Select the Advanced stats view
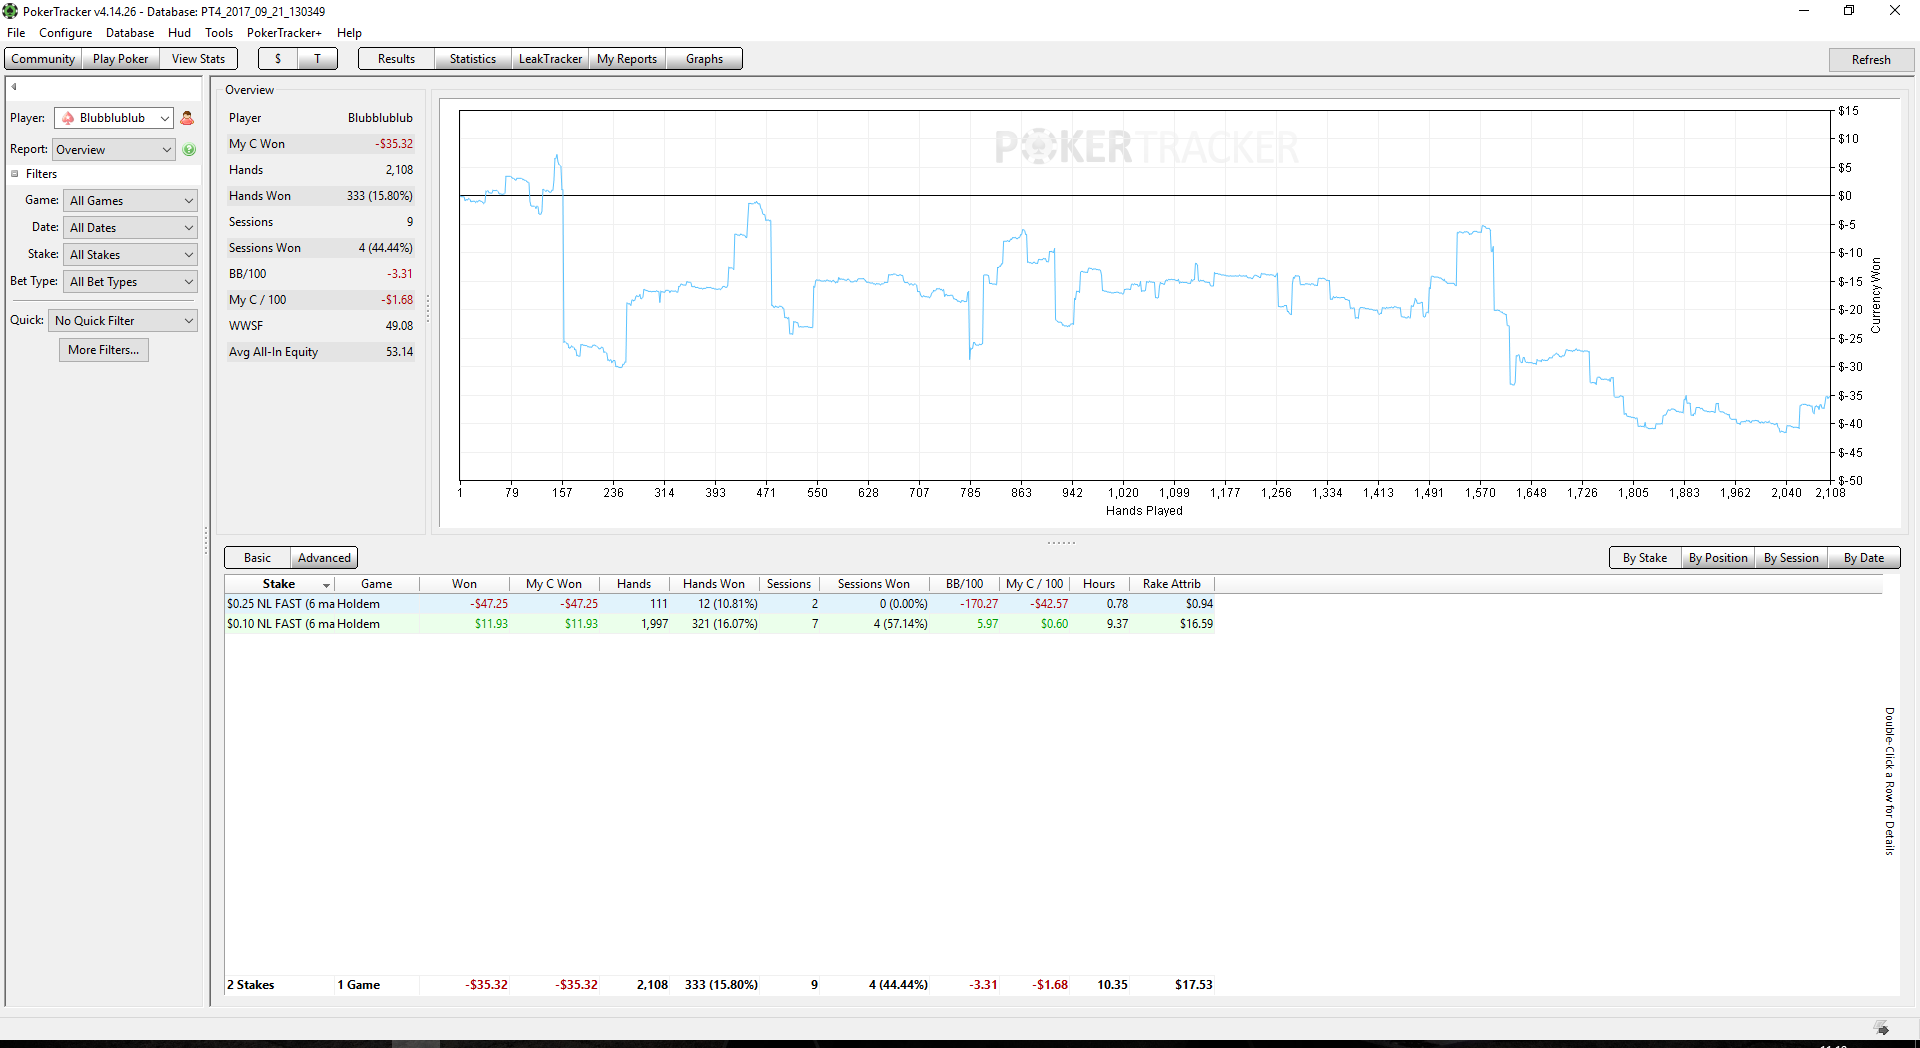 pyautogui.click(x=324, y=558)
